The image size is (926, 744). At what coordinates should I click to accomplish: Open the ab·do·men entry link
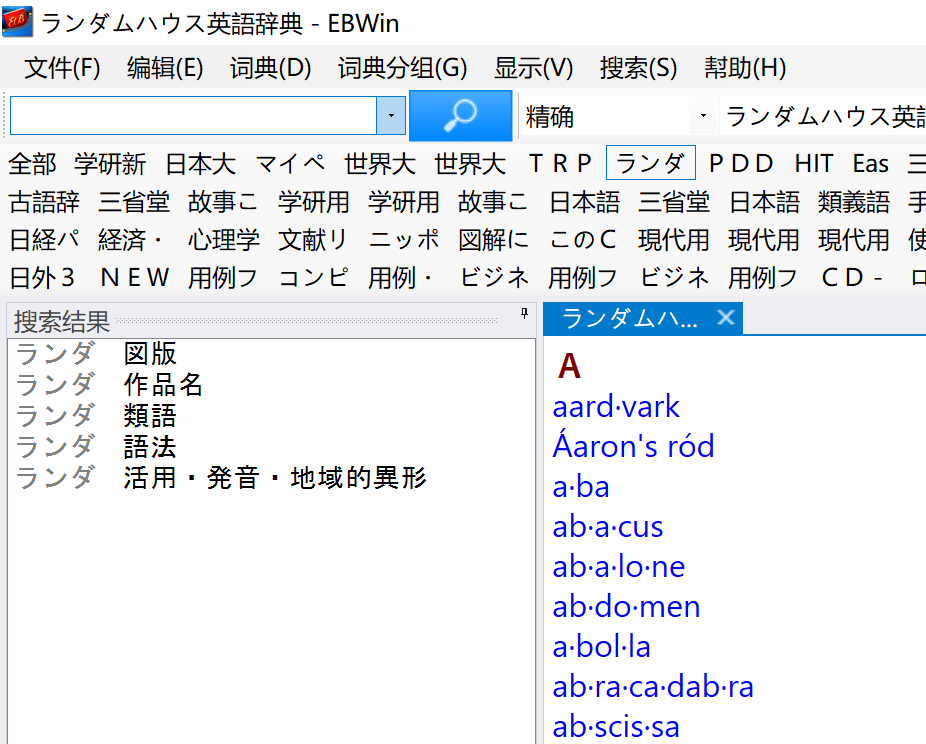pos(626,607)
